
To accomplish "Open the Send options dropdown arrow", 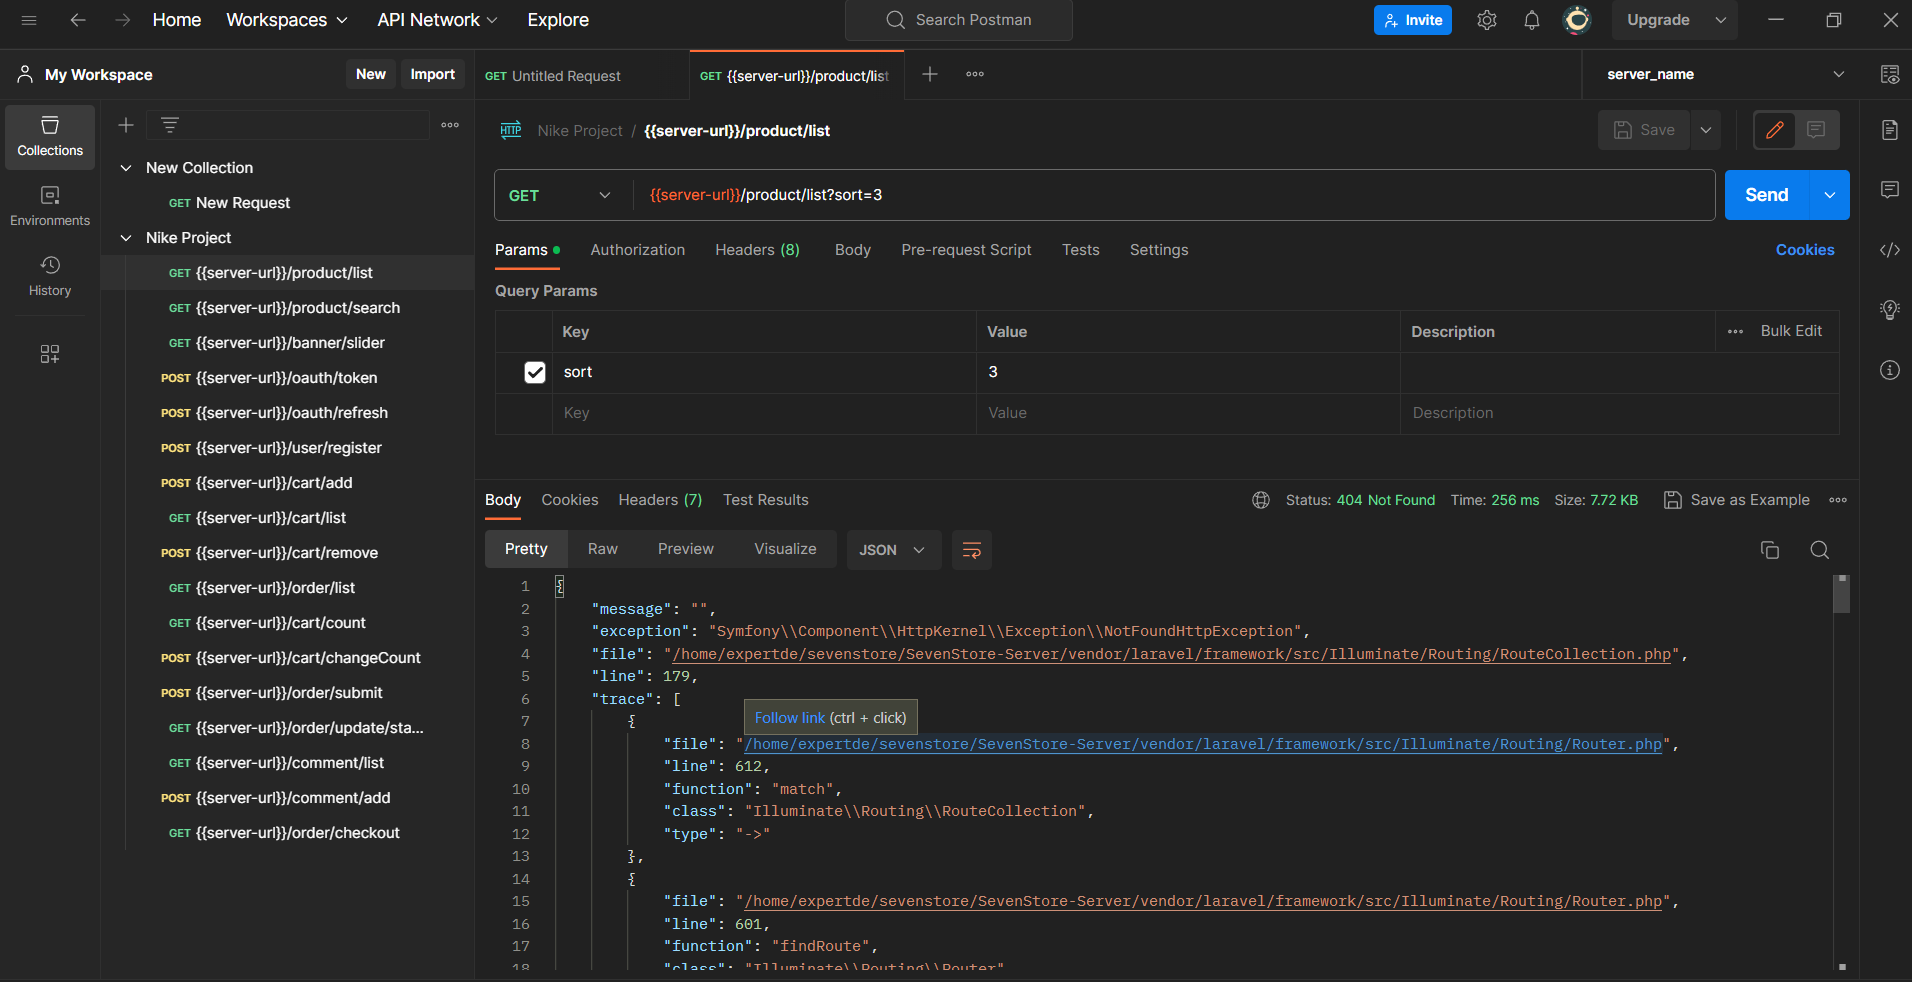I will pos(1830,195).
